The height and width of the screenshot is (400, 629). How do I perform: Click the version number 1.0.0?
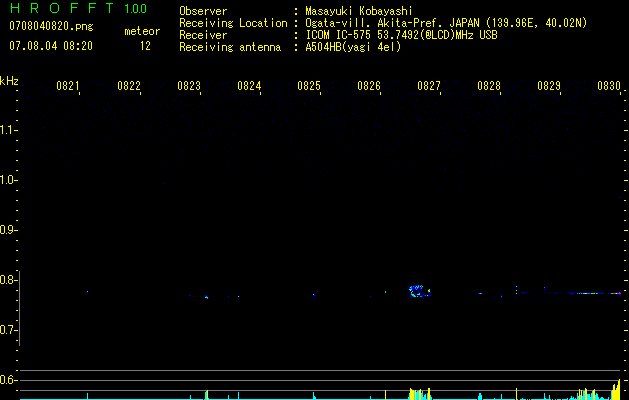(x=135, y=8)
